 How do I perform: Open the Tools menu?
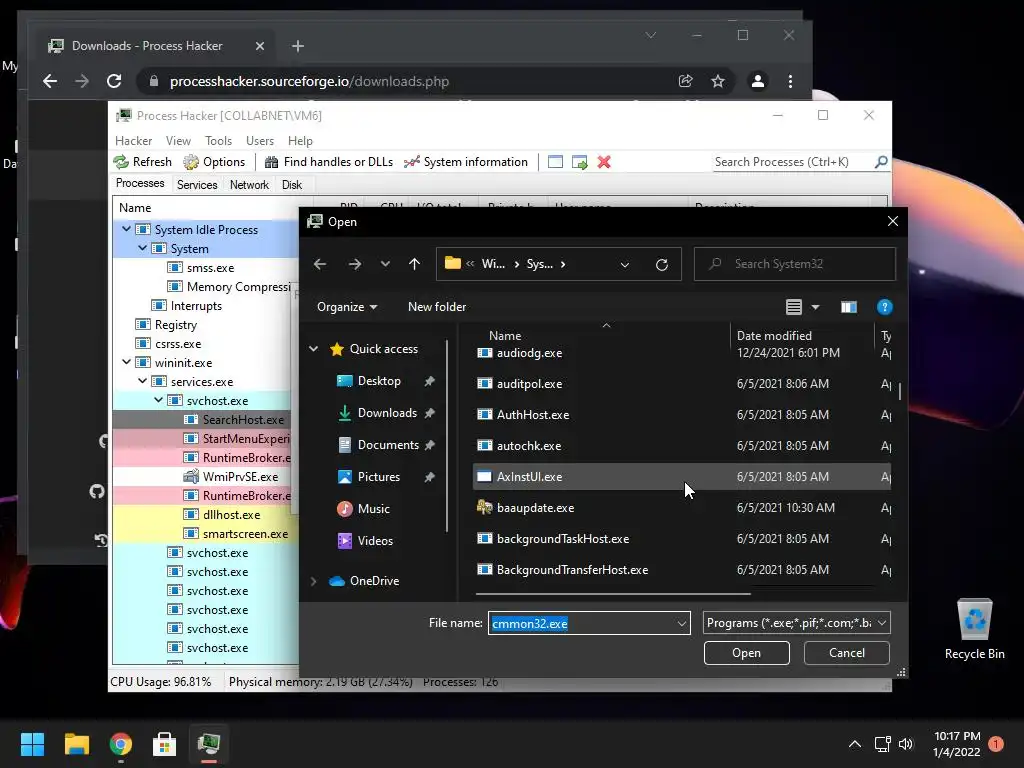218,141
